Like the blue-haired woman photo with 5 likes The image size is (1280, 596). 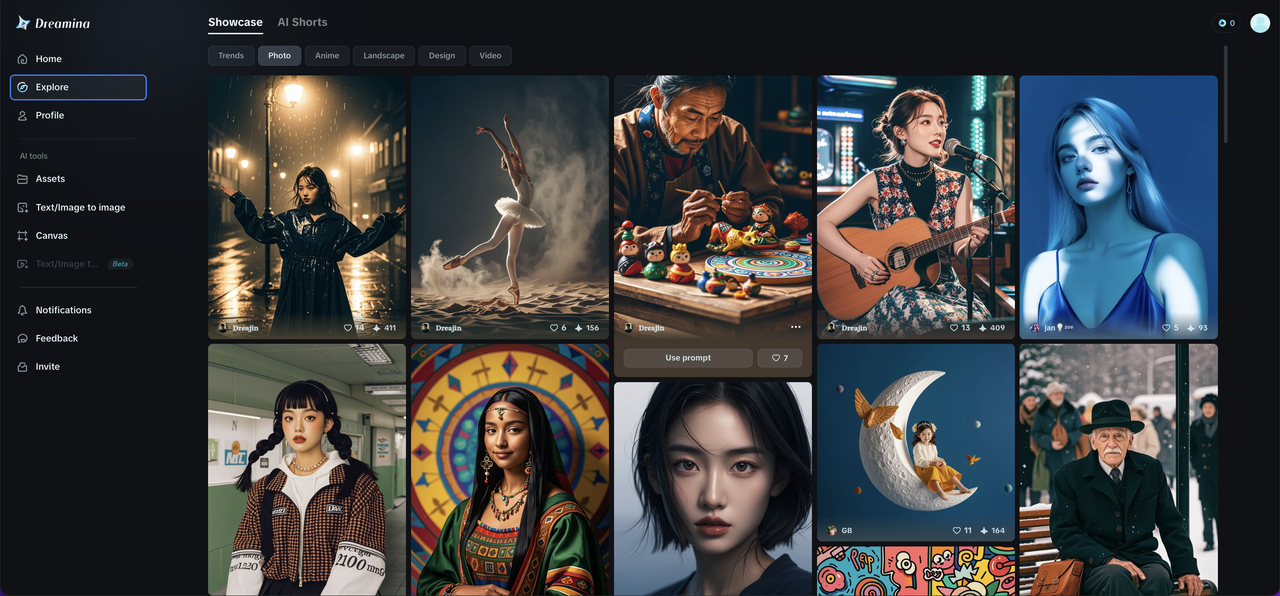1166,328
